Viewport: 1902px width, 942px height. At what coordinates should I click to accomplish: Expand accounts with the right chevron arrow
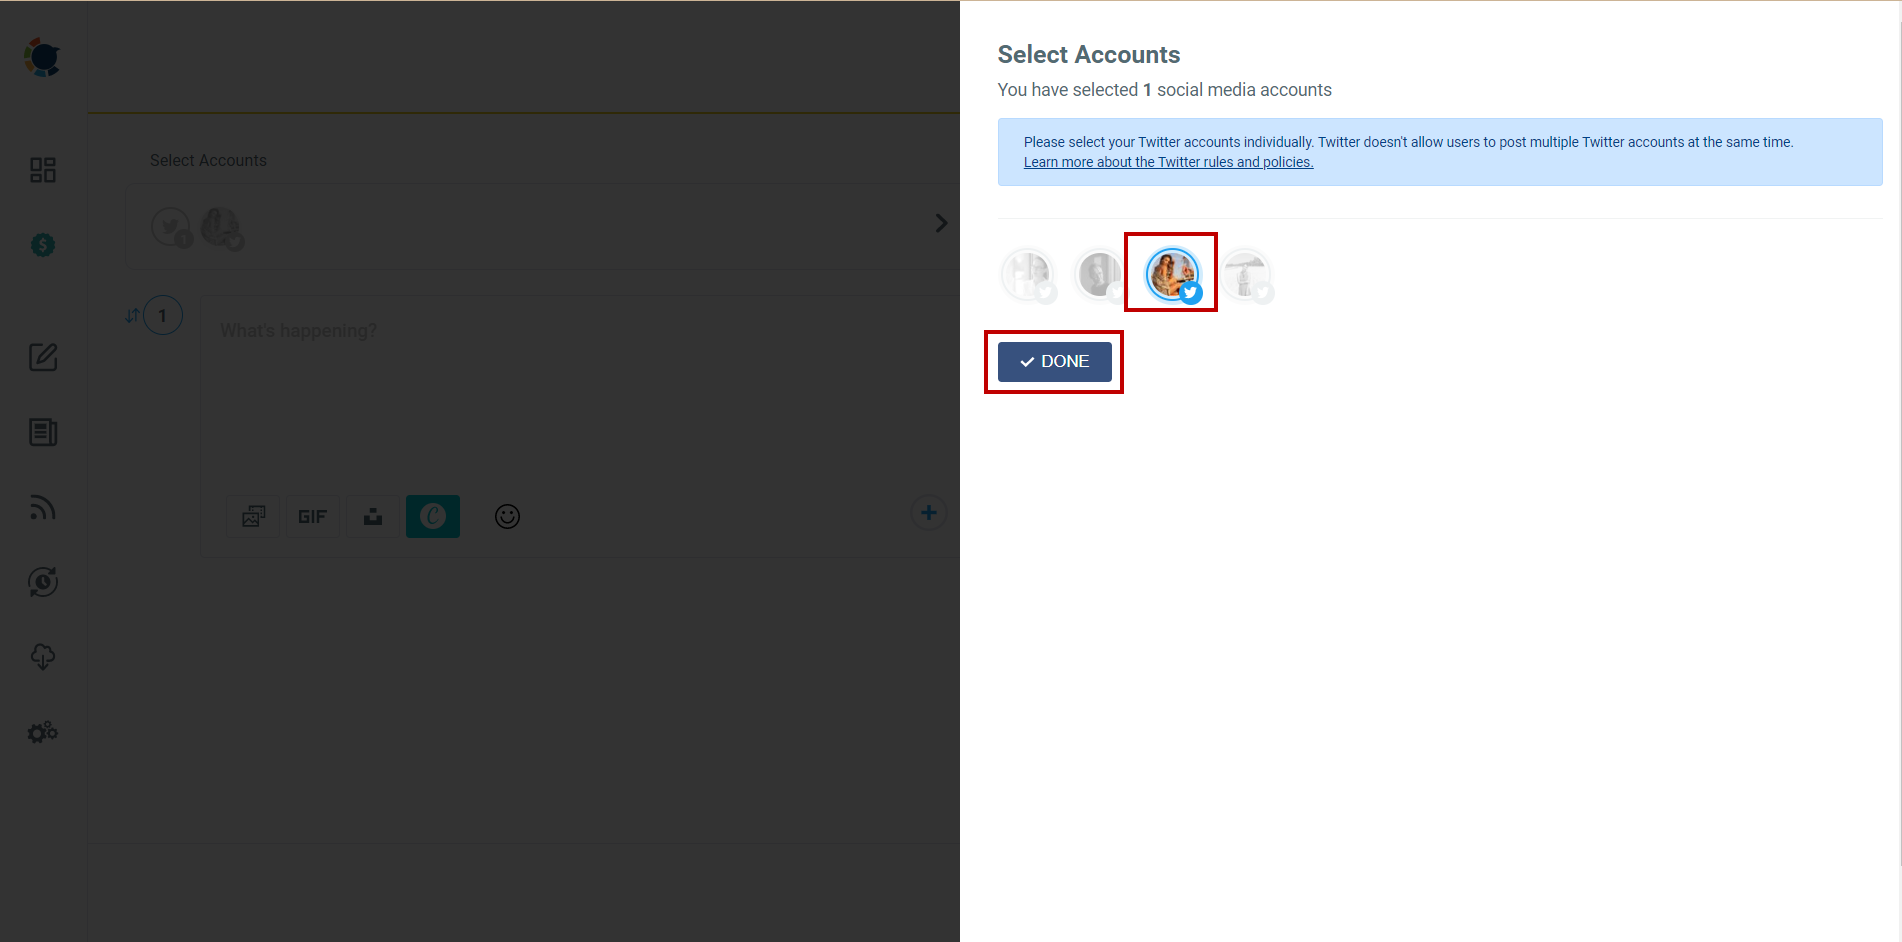pos(940,222)
